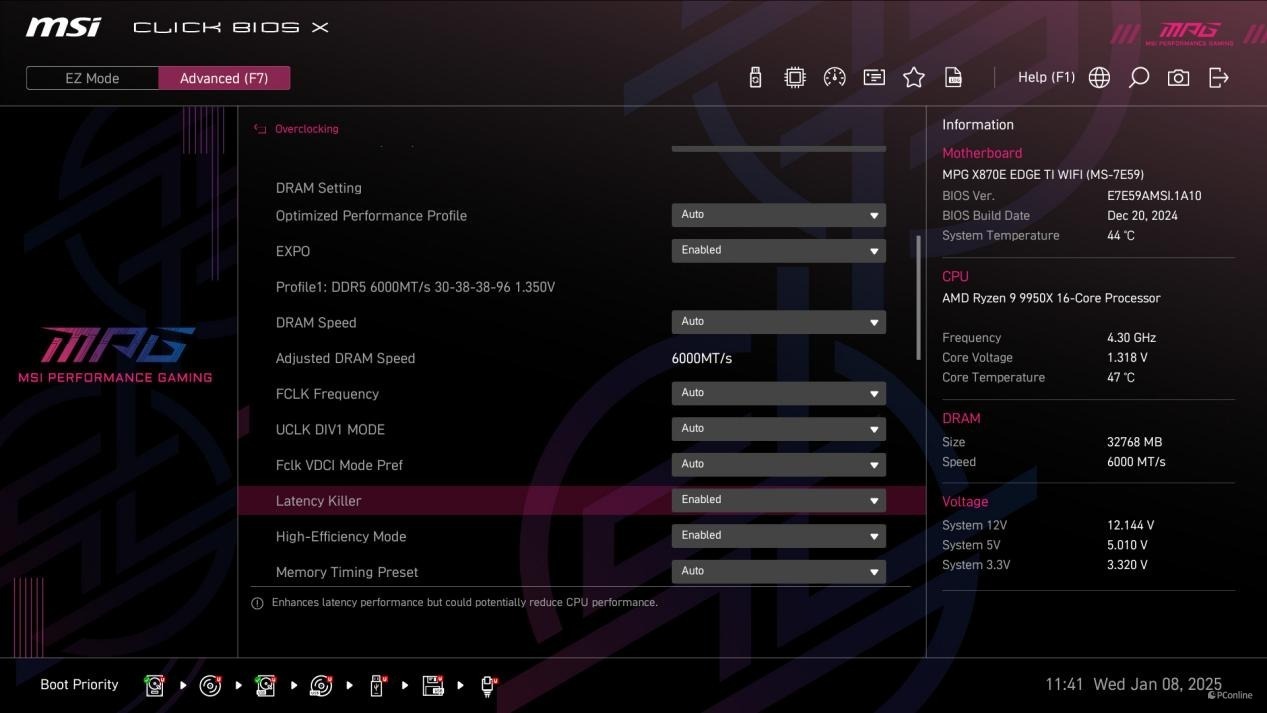Open Fclk VDCI Mode Pref dropdown
Screen dimensions: 1267x713
(x=778, y=464)
